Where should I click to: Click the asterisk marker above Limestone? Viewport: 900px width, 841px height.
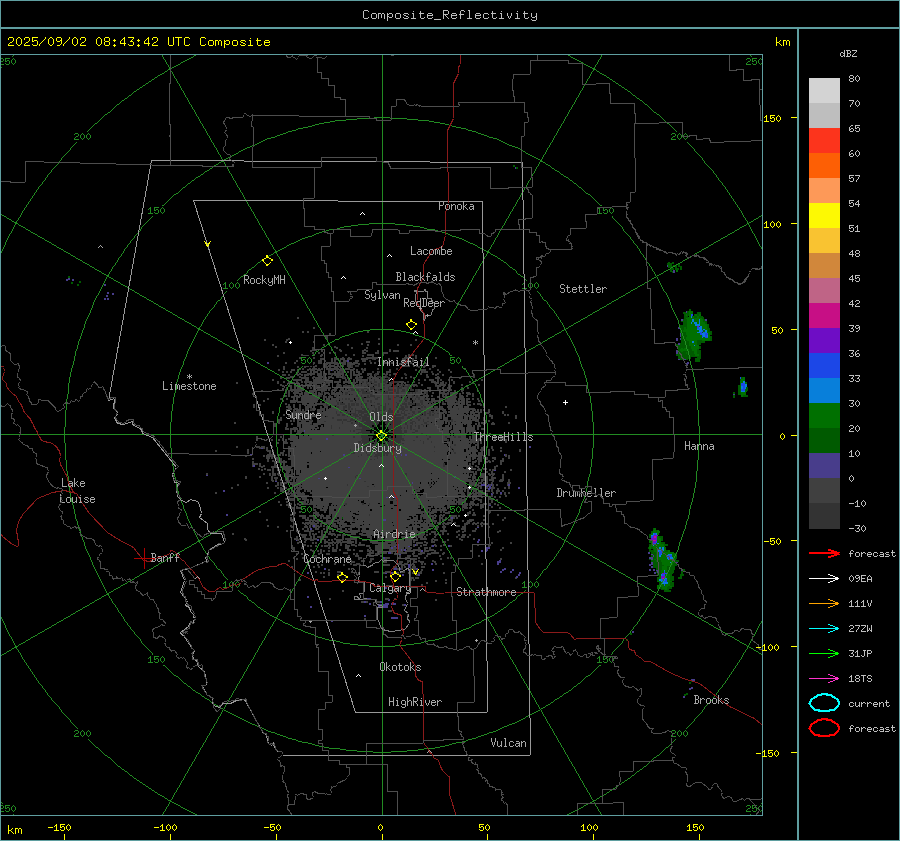point(189,377)
